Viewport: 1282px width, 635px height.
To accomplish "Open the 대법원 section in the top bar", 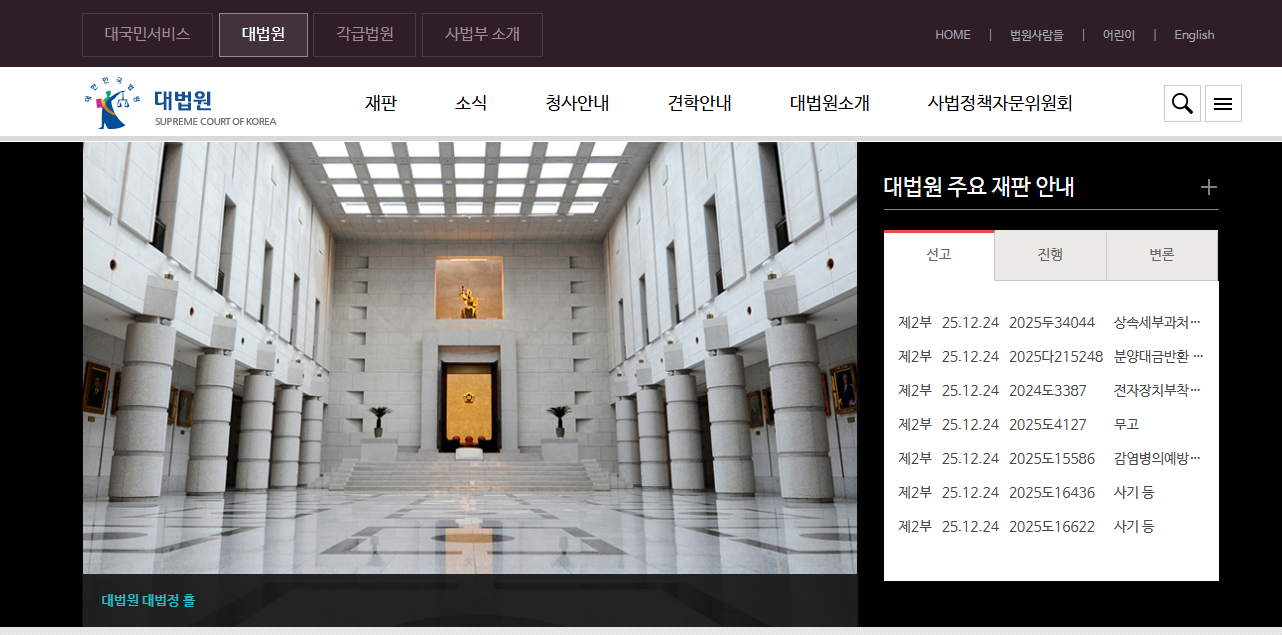I will pos(263,33).
